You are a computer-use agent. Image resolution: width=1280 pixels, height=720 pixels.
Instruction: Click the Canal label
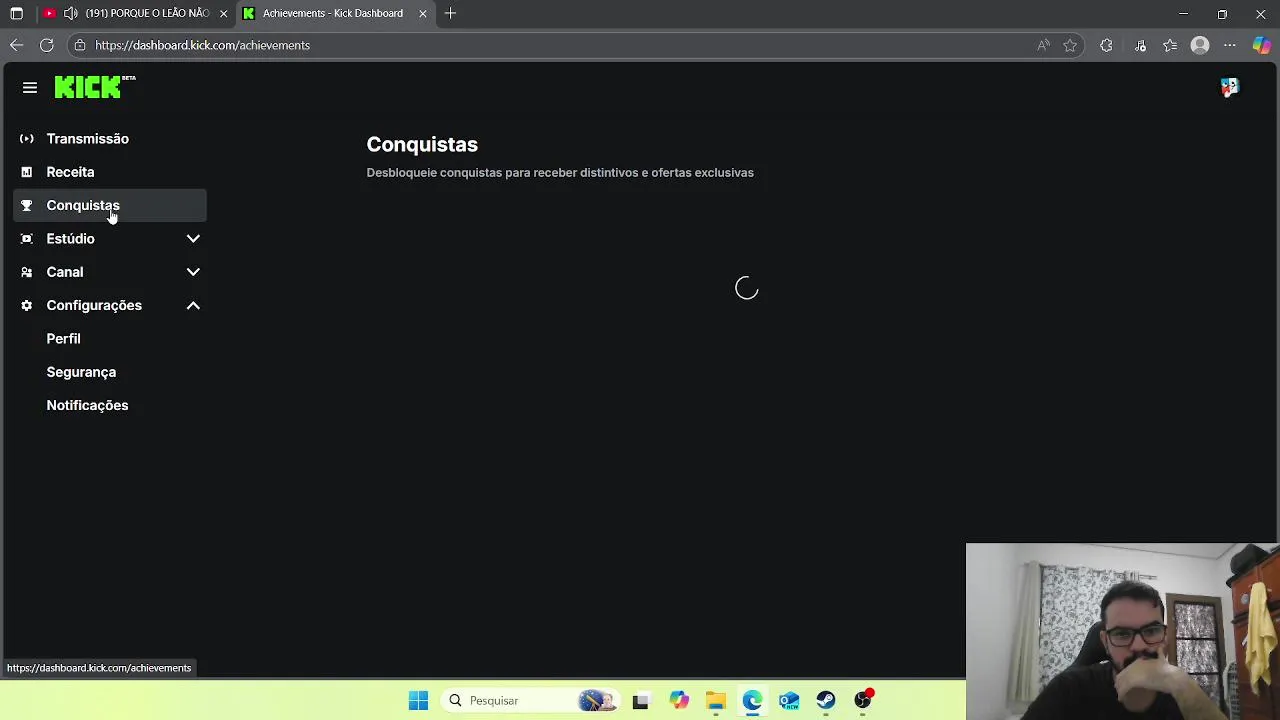(x=65, y=272)
